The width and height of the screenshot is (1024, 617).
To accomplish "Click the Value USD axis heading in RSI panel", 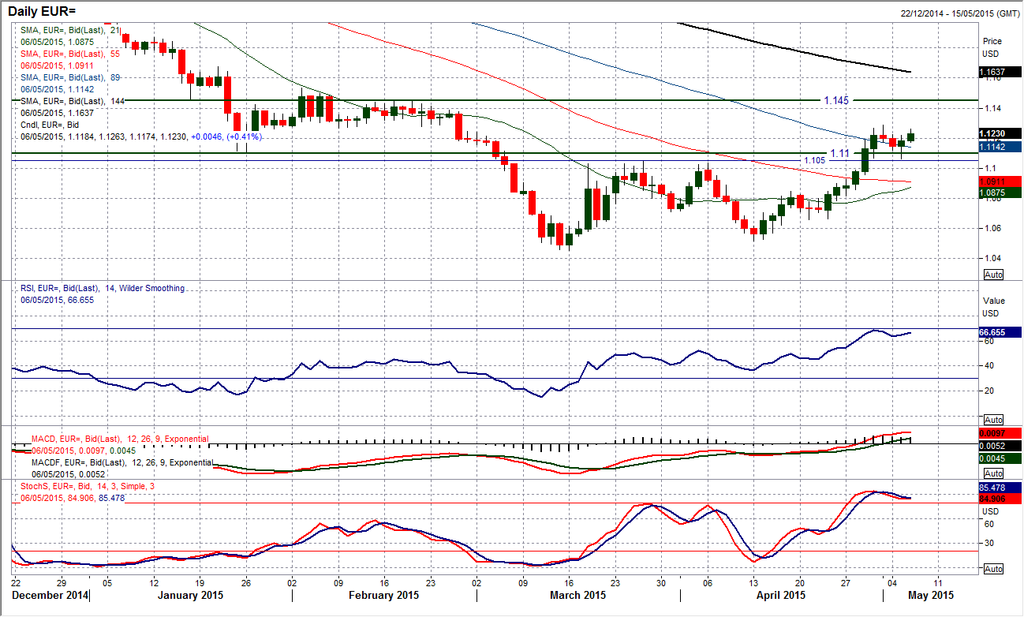I will 993,307.
